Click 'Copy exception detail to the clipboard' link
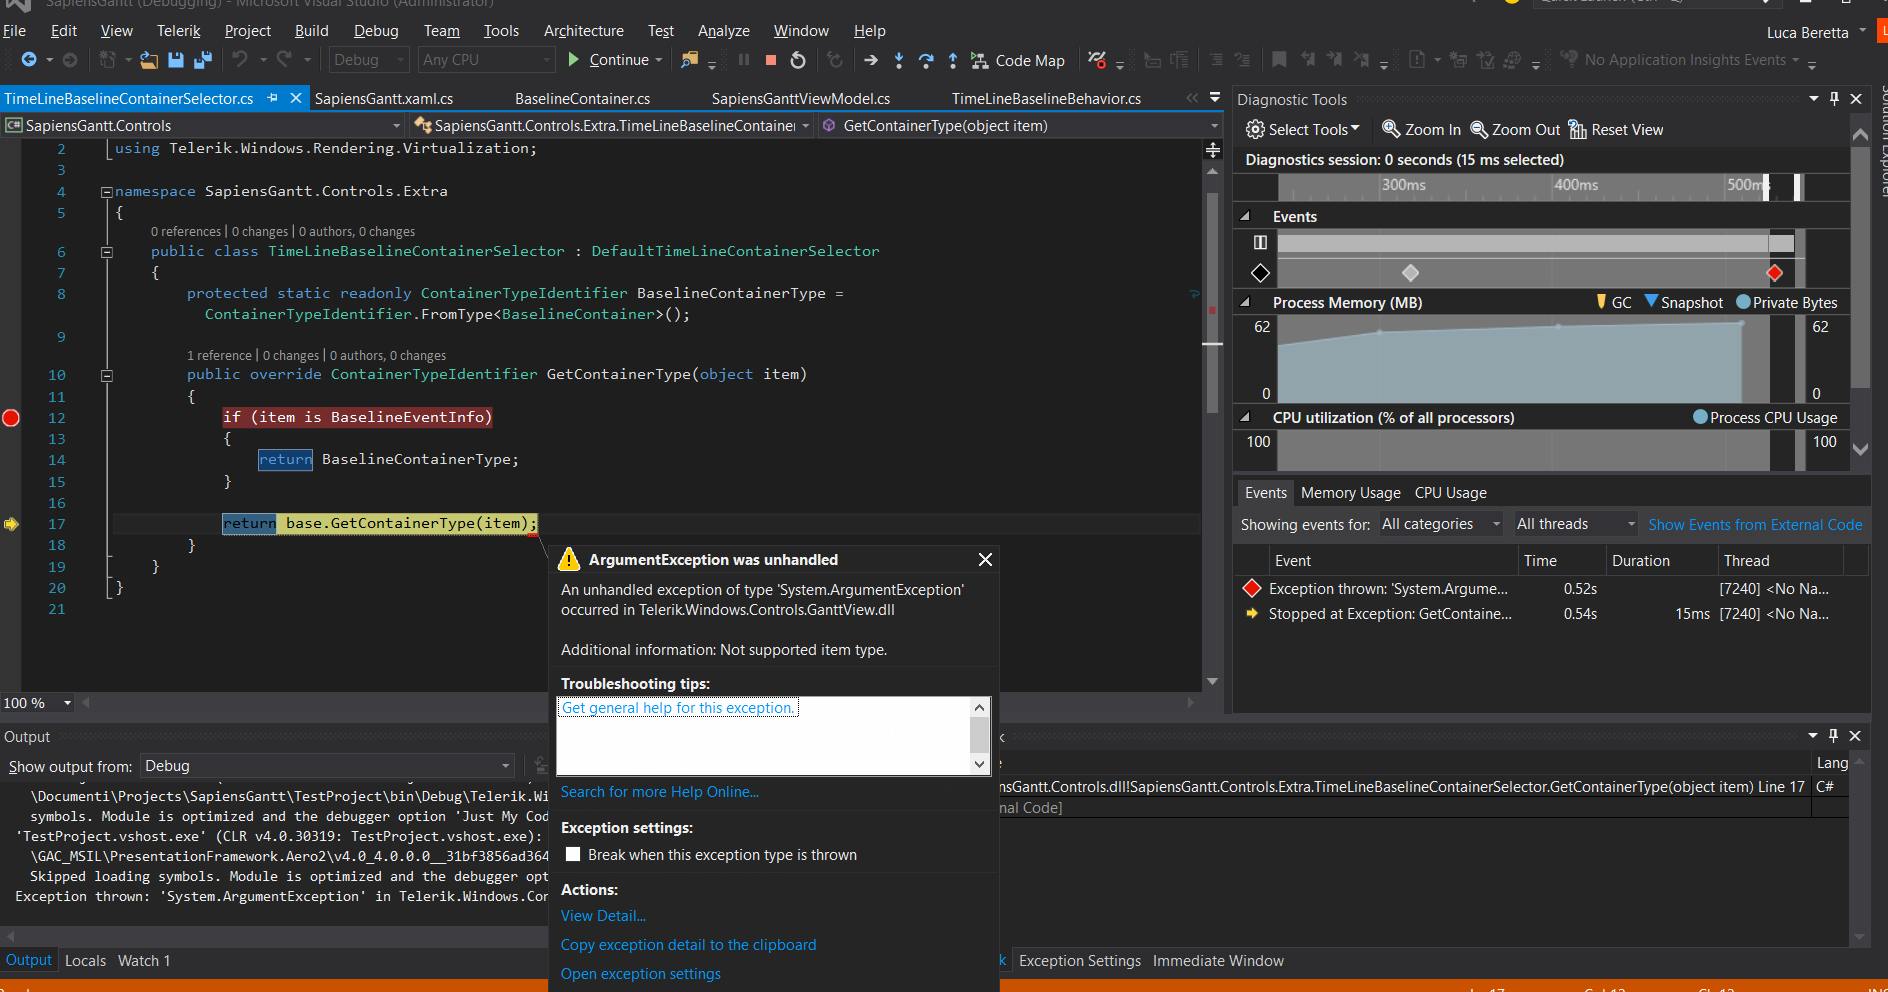This screenshot has width=1888, height=992. [x=688, y=945]
